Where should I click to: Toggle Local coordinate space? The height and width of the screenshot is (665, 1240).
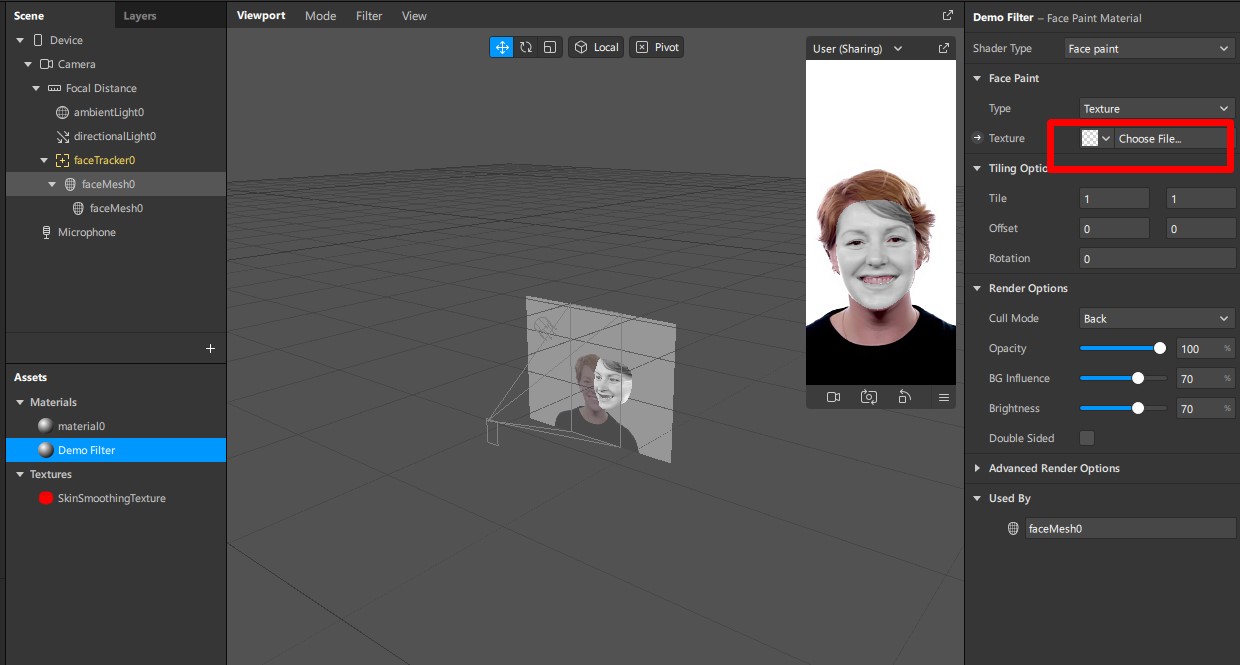point(596,47)
